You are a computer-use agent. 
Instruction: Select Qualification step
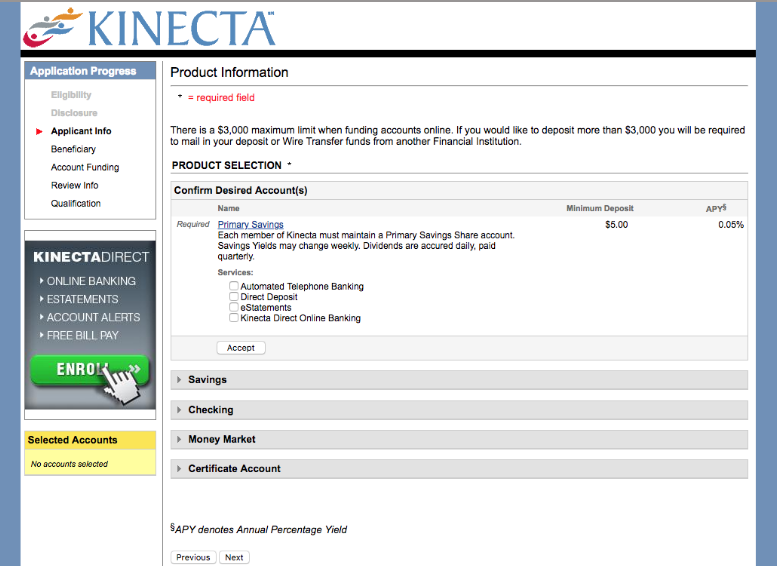coord(75,204)
